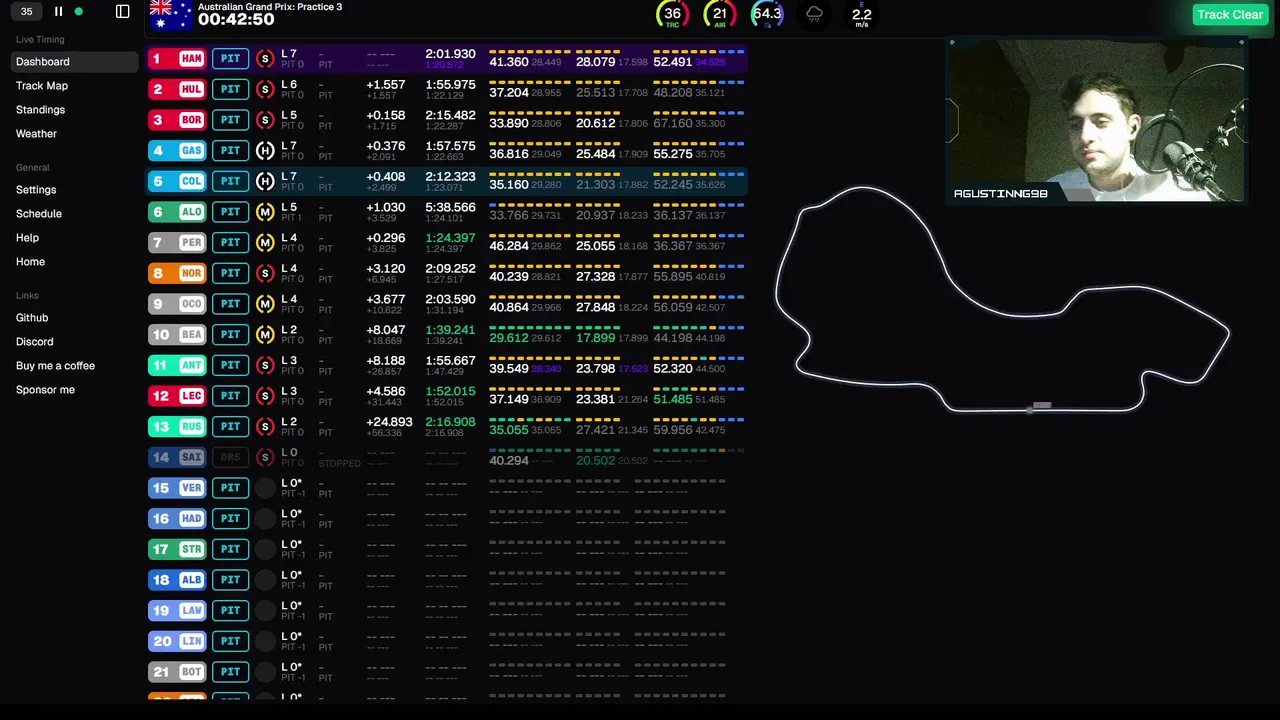Click the track temperature gauge 36
The height and width of the screenshot is (720, 1280).
pyautogui.click(x=672, y=14)
